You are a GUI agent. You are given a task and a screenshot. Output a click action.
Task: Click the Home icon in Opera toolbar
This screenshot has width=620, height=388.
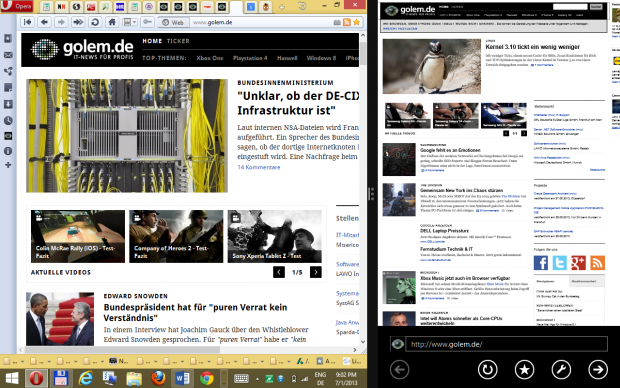coord(112,22)
